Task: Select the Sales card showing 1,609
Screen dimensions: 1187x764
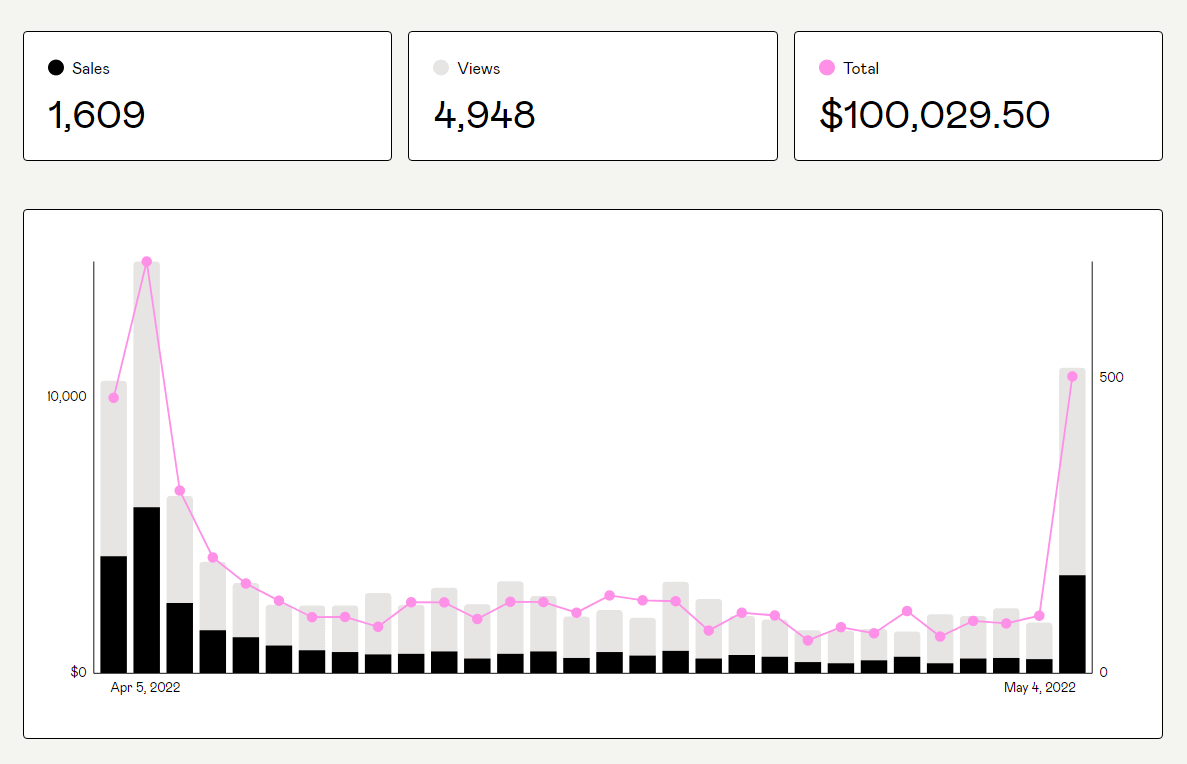Action: tap(207, 96)
